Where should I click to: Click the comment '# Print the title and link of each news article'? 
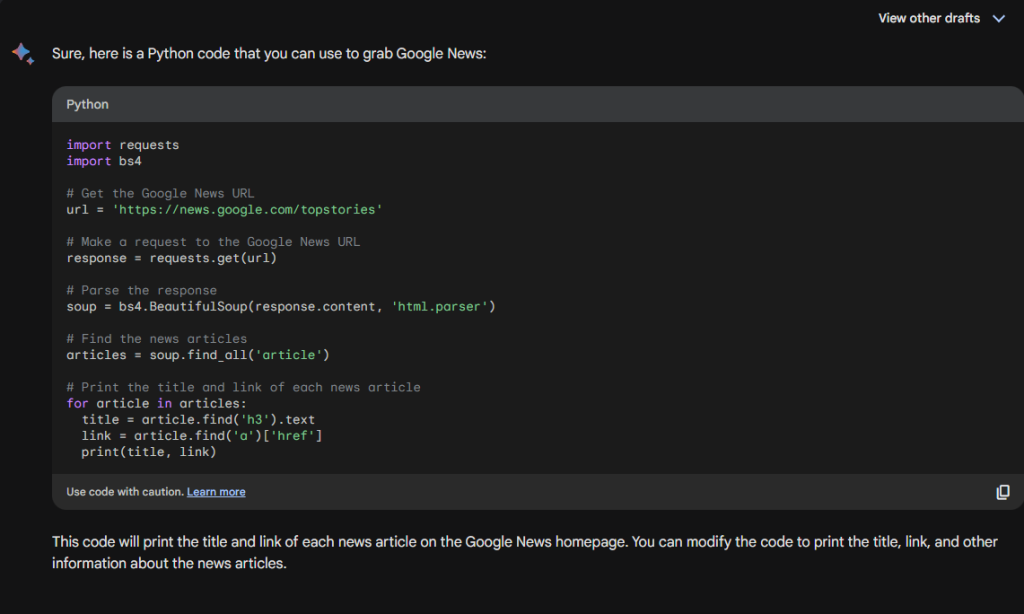(x=244, y=387)
